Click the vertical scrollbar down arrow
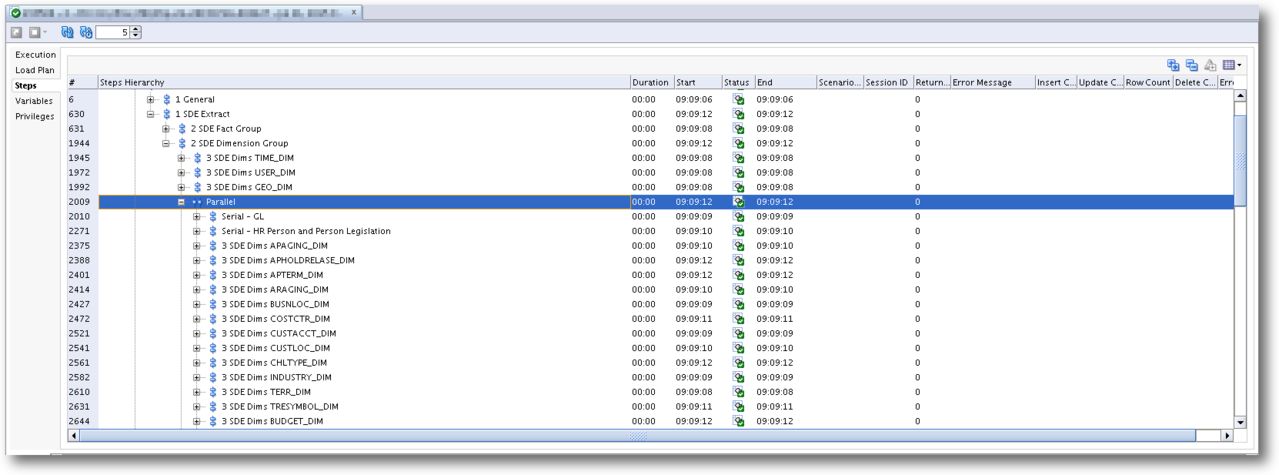 (x=1241, y=423)
